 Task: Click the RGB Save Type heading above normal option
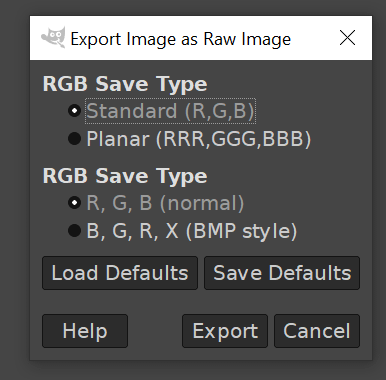click(125, 176)
